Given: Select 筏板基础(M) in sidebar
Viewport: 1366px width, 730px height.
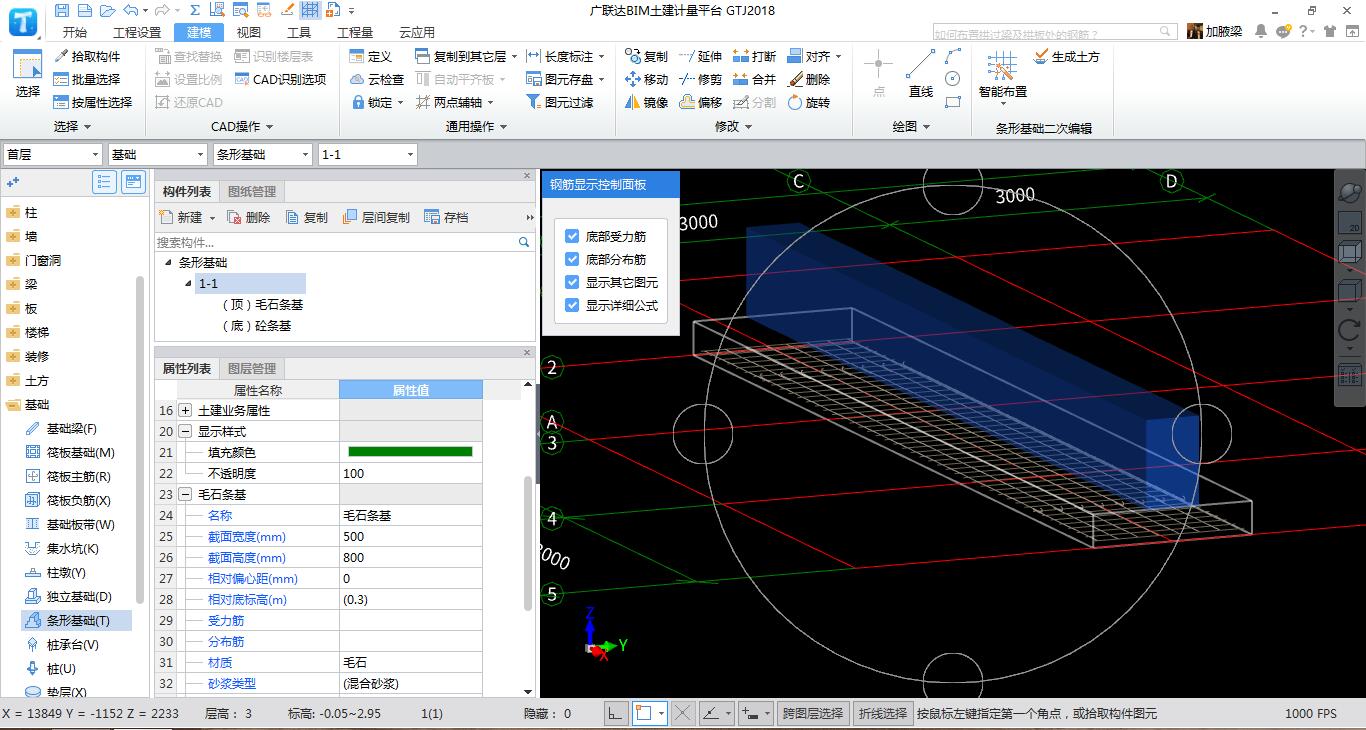Looking at the screenshot, I should click(x=79, y=452).
